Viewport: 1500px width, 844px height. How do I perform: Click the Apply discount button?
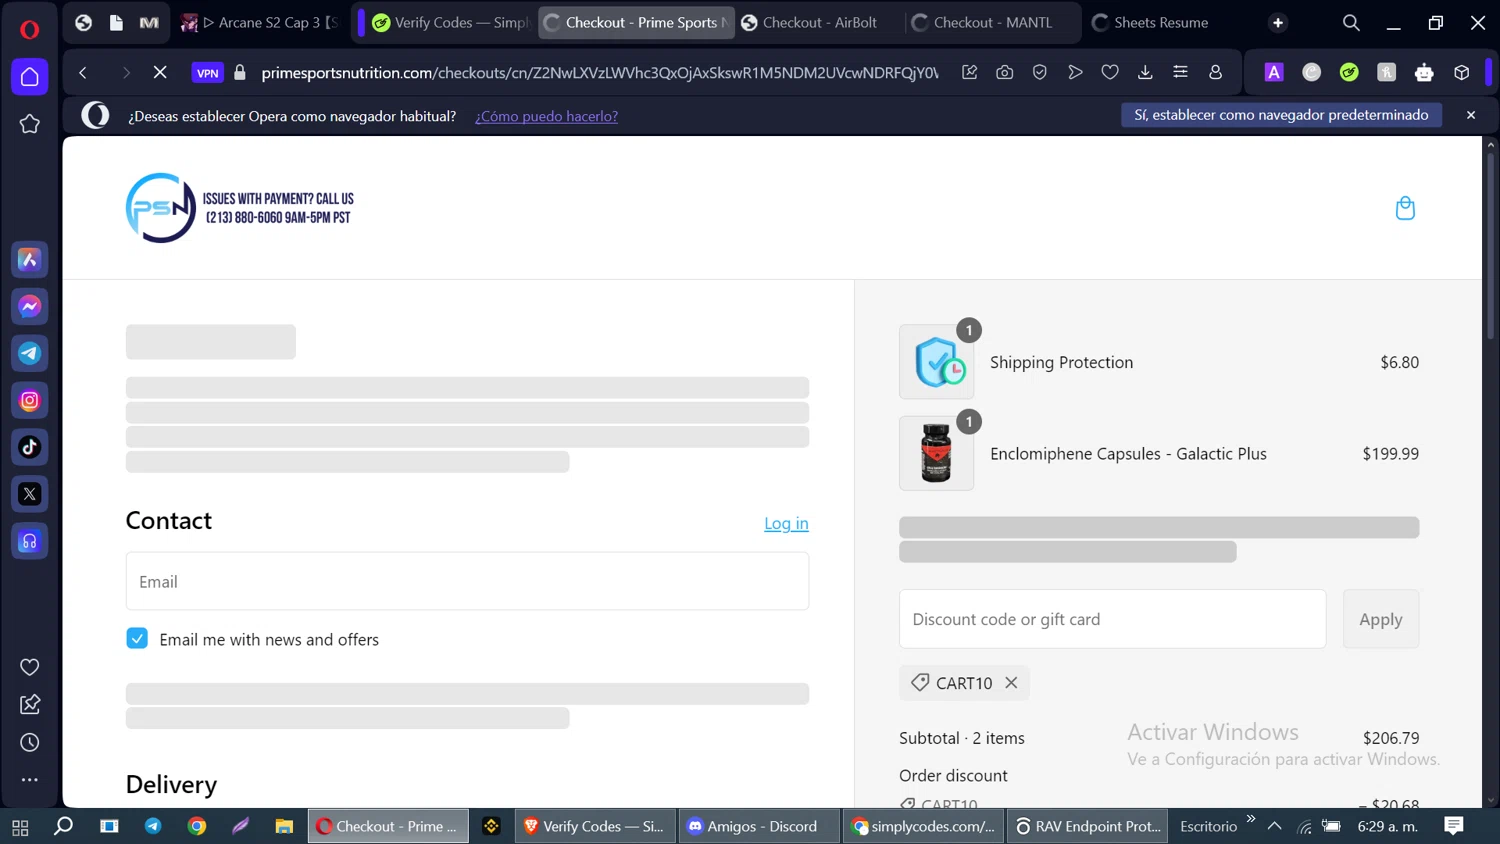pyautogui.click(x=1381, y=619)
